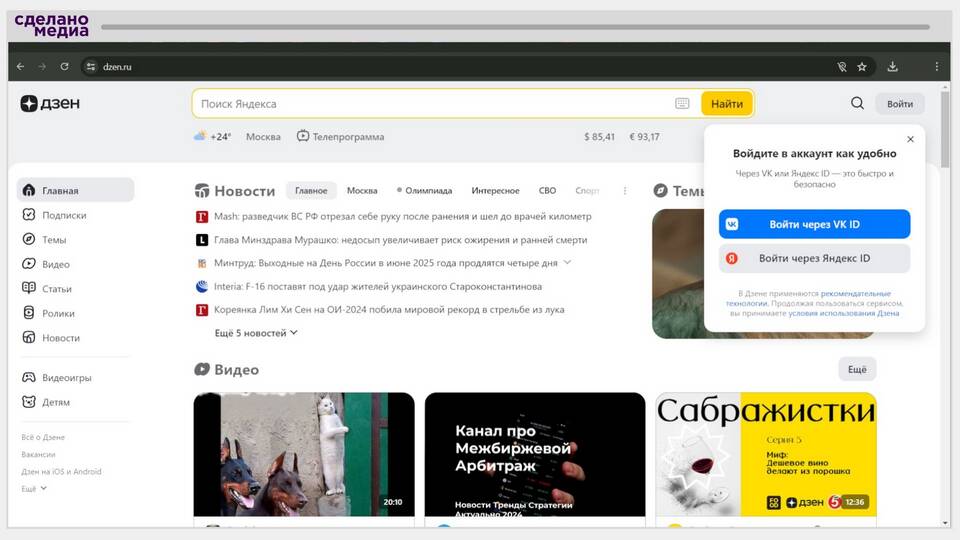Screen dimensions: 960x540
Task: Open browser three-dot menu
Action: (x=937, y=67)
